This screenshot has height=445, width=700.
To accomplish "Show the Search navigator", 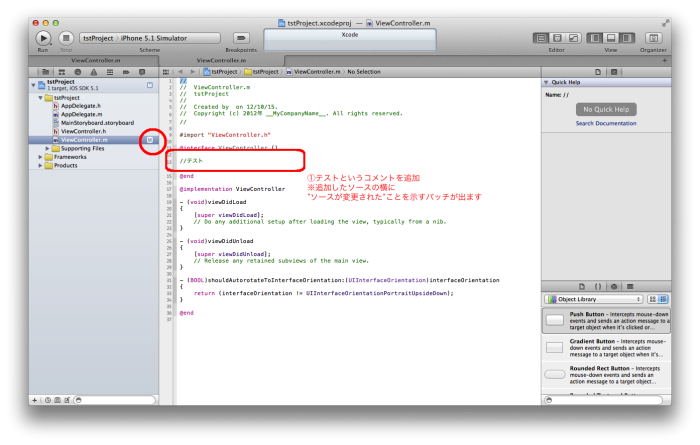I will pyautogui.click(x=78, y=72).
